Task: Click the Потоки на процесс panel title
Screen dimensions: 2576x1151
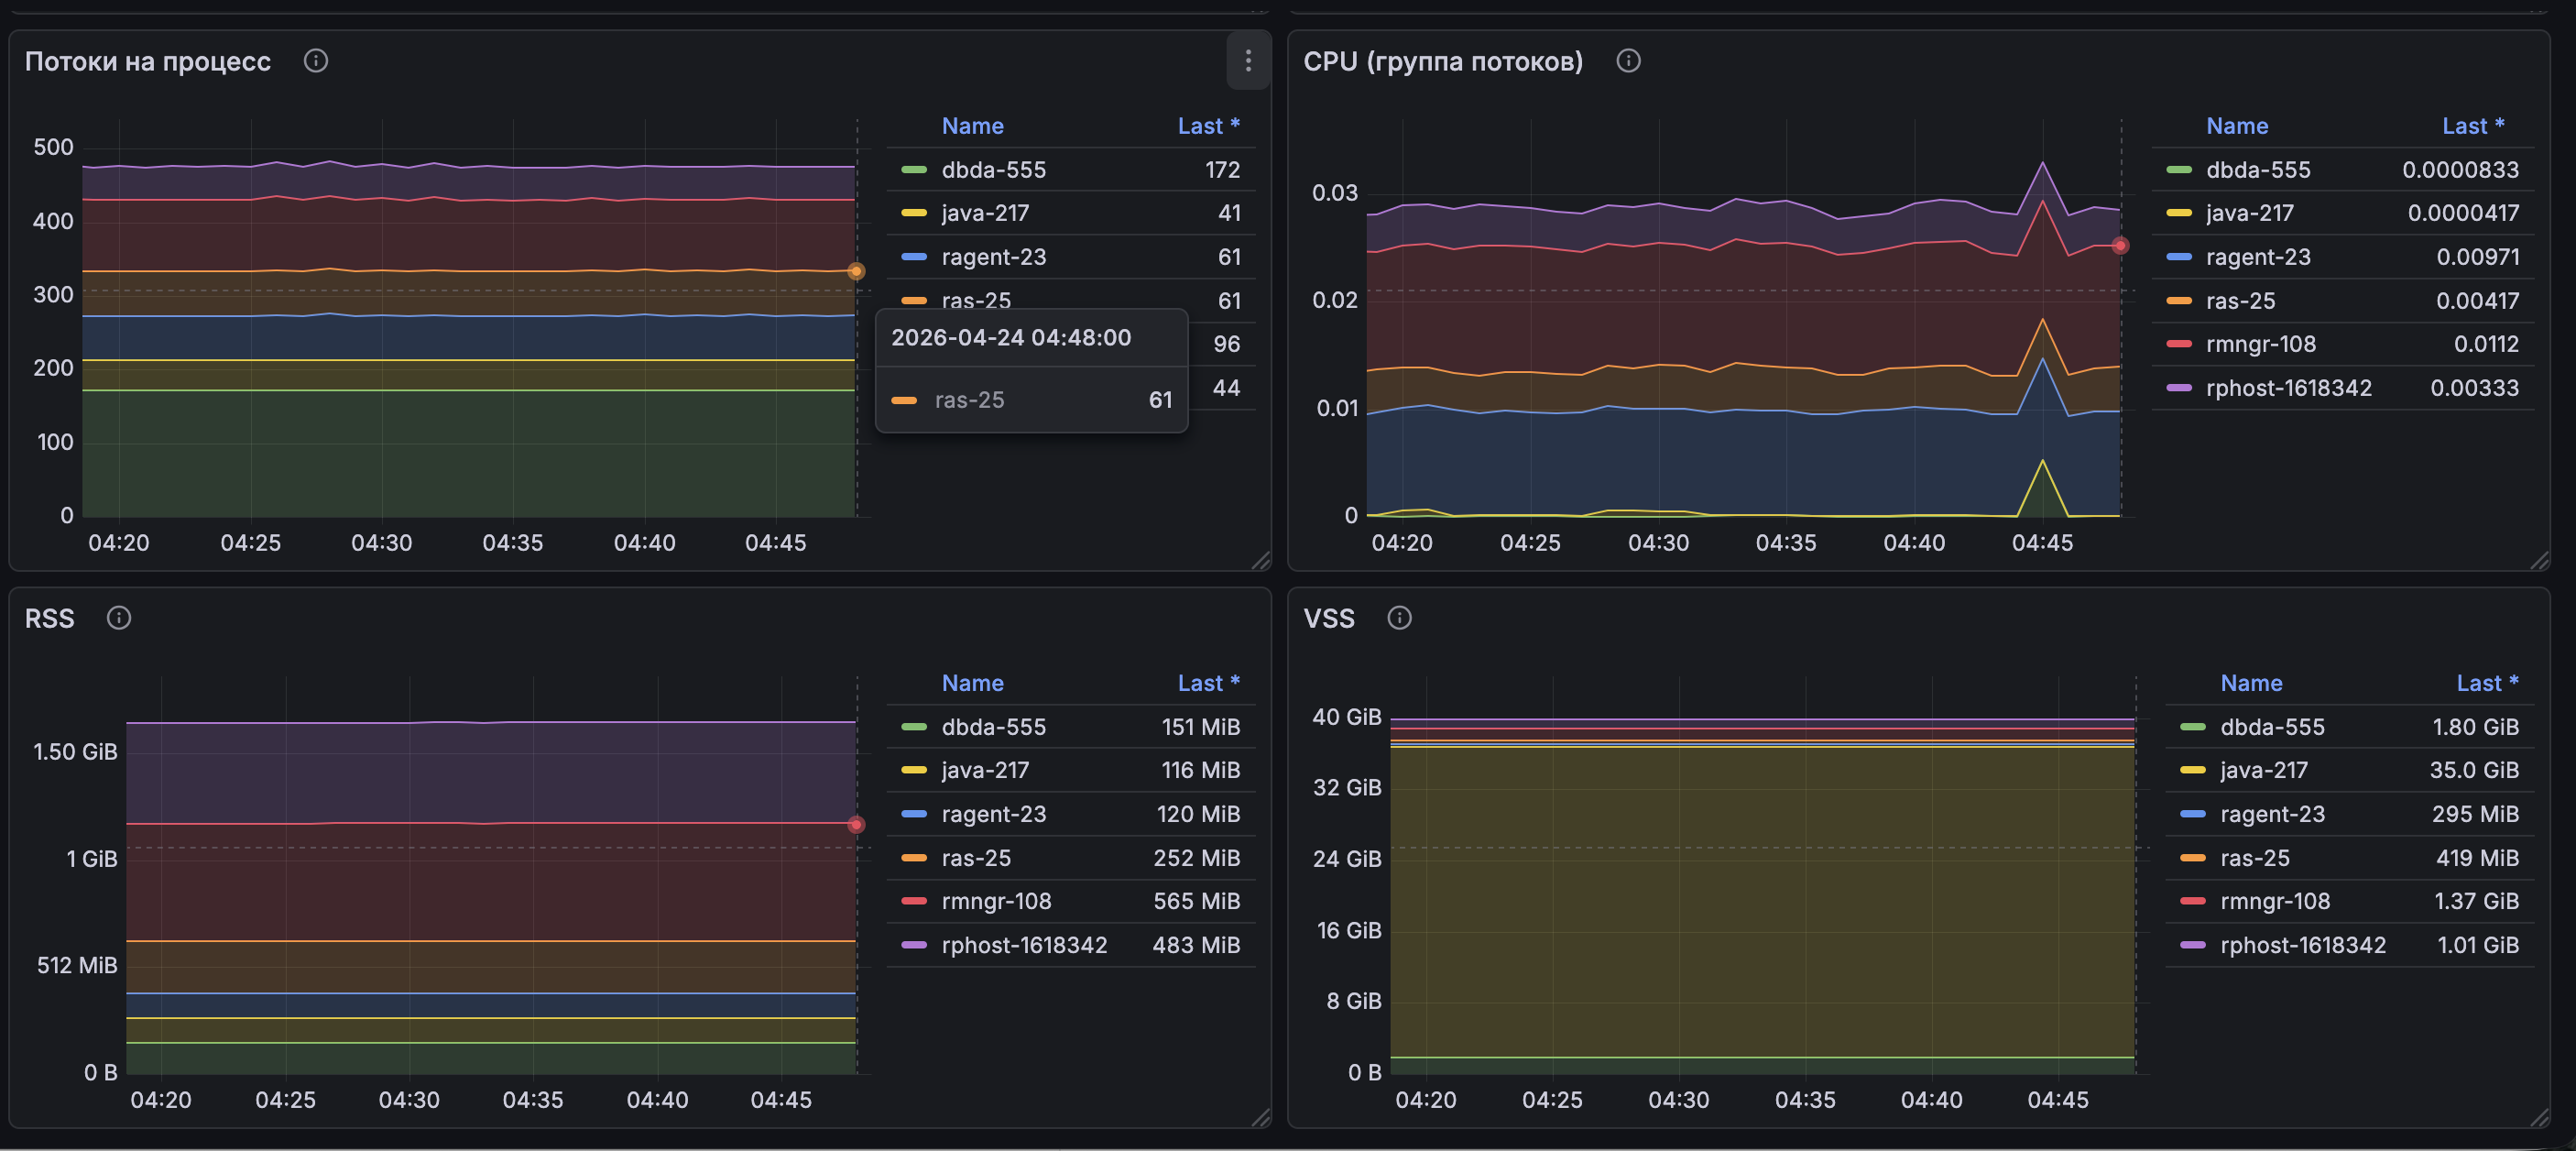Action: (148, 61)
